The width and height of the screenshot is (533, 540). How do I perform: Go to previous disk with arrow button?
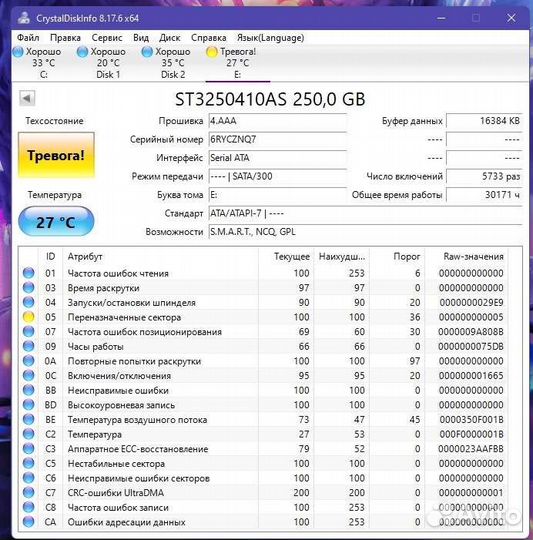tap(27, 98)
